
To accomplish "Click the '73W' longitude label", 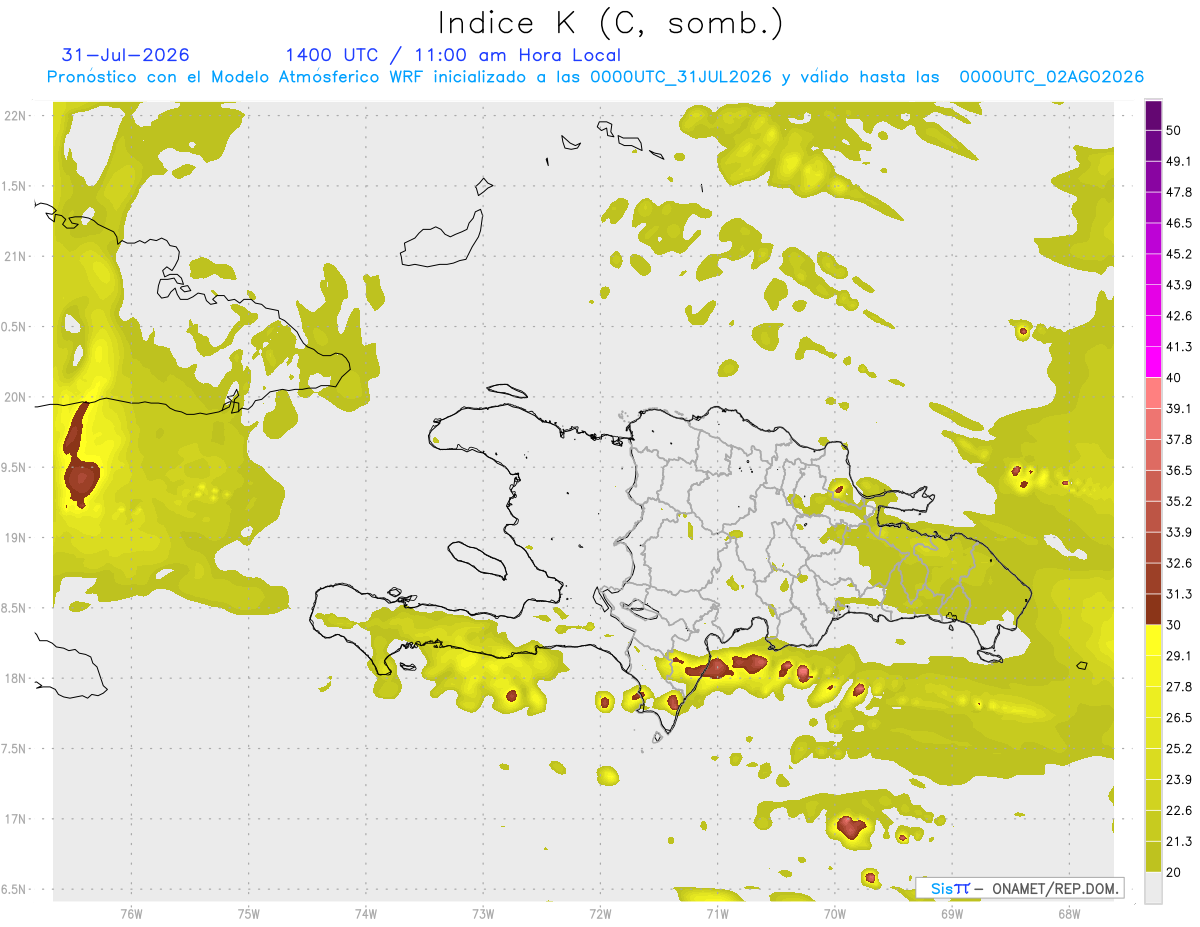I will [483, 914].
